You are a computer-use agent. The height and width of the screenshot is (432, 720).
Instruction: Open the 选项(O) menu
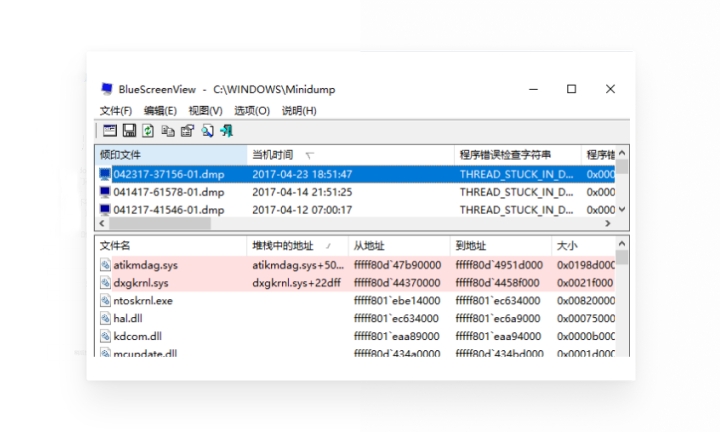tap(252, 111)
